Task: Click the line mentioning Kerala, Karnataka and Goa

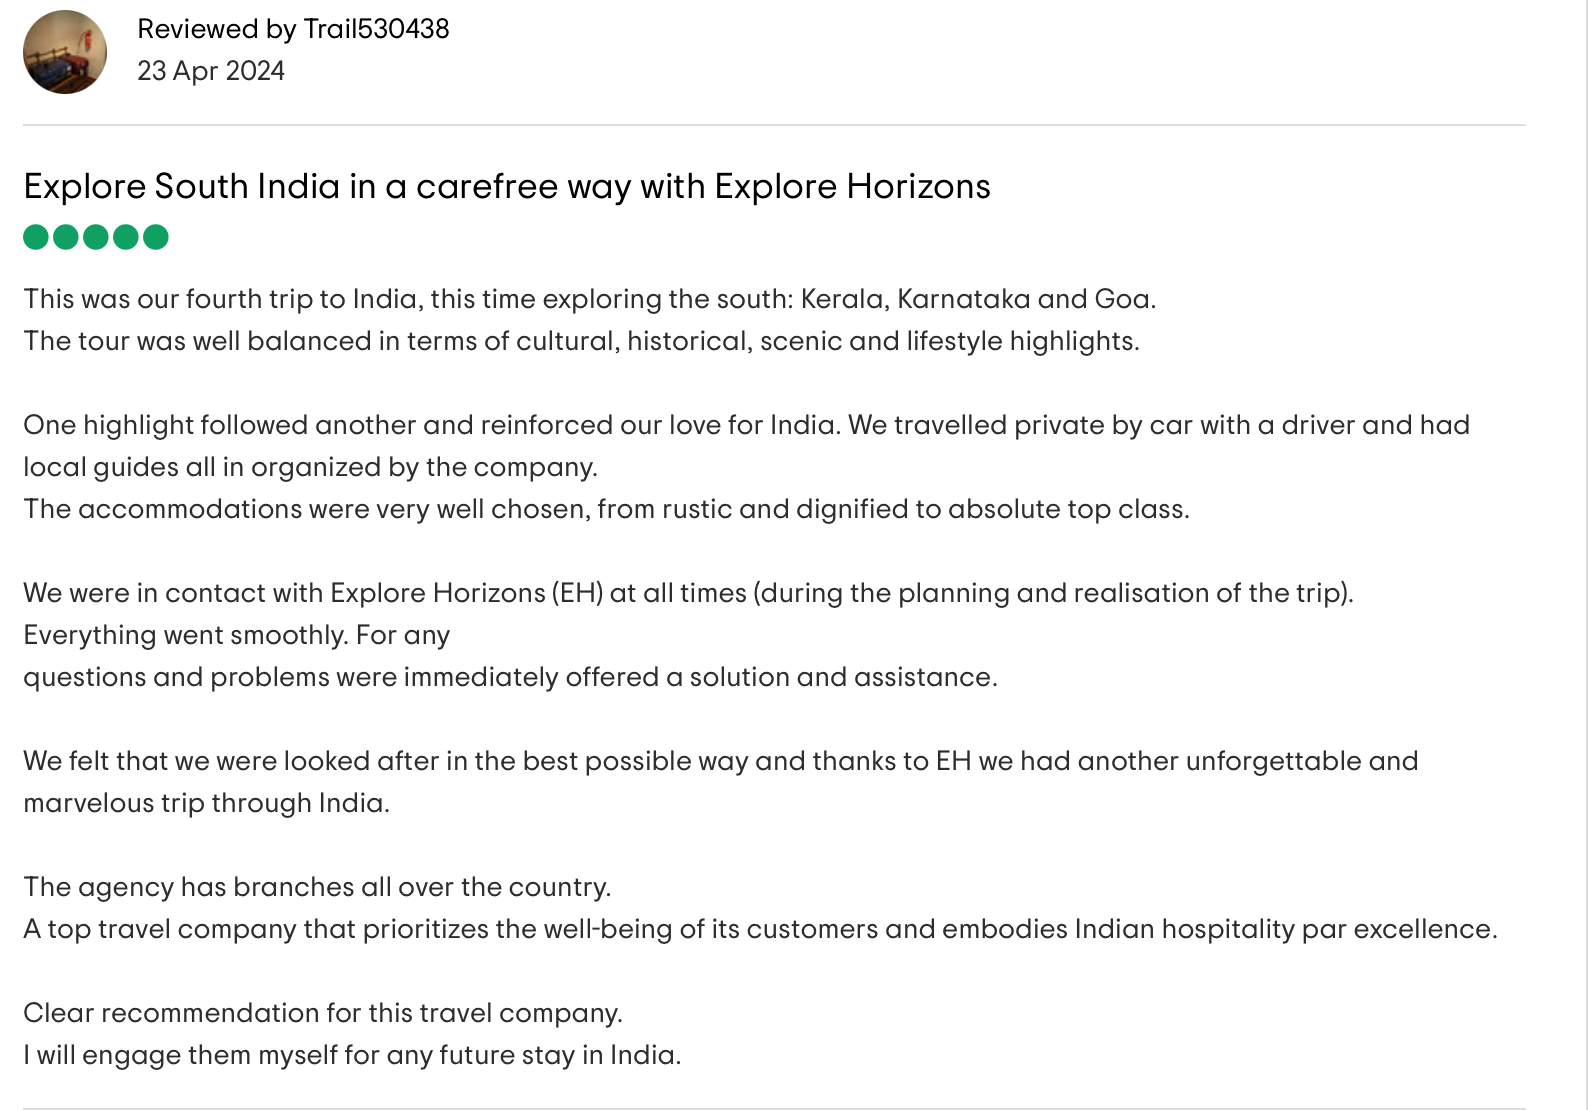Action: click(x=589, y=299)
